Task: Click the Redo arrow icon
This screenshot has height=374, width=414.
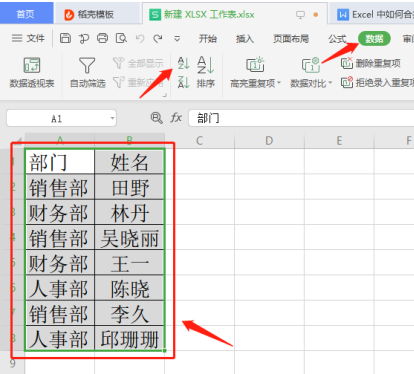Action: 158,39
